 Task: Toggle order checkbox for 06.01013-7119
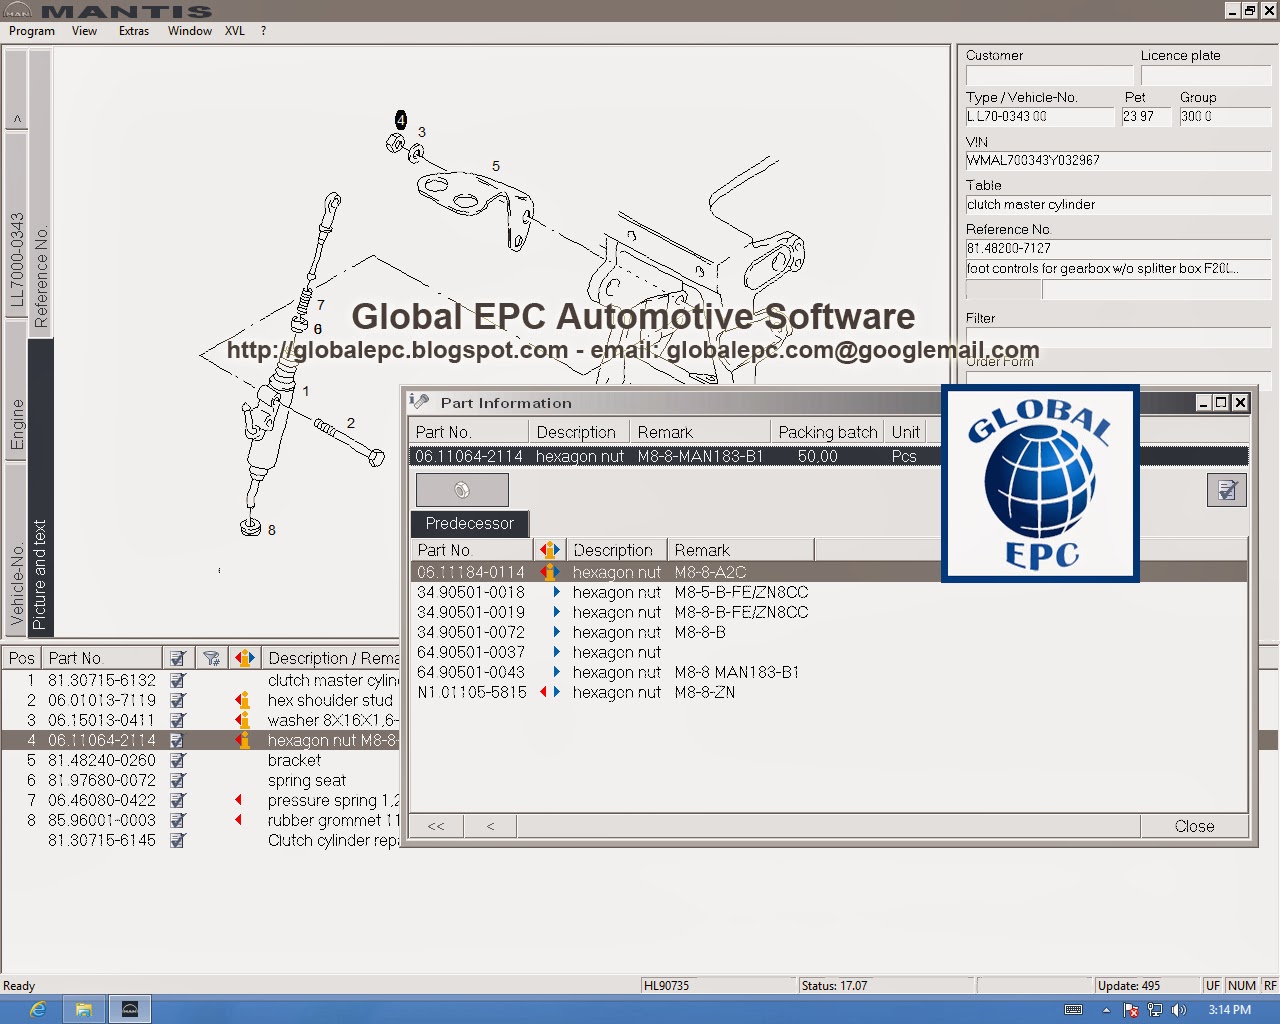[177, 700]
